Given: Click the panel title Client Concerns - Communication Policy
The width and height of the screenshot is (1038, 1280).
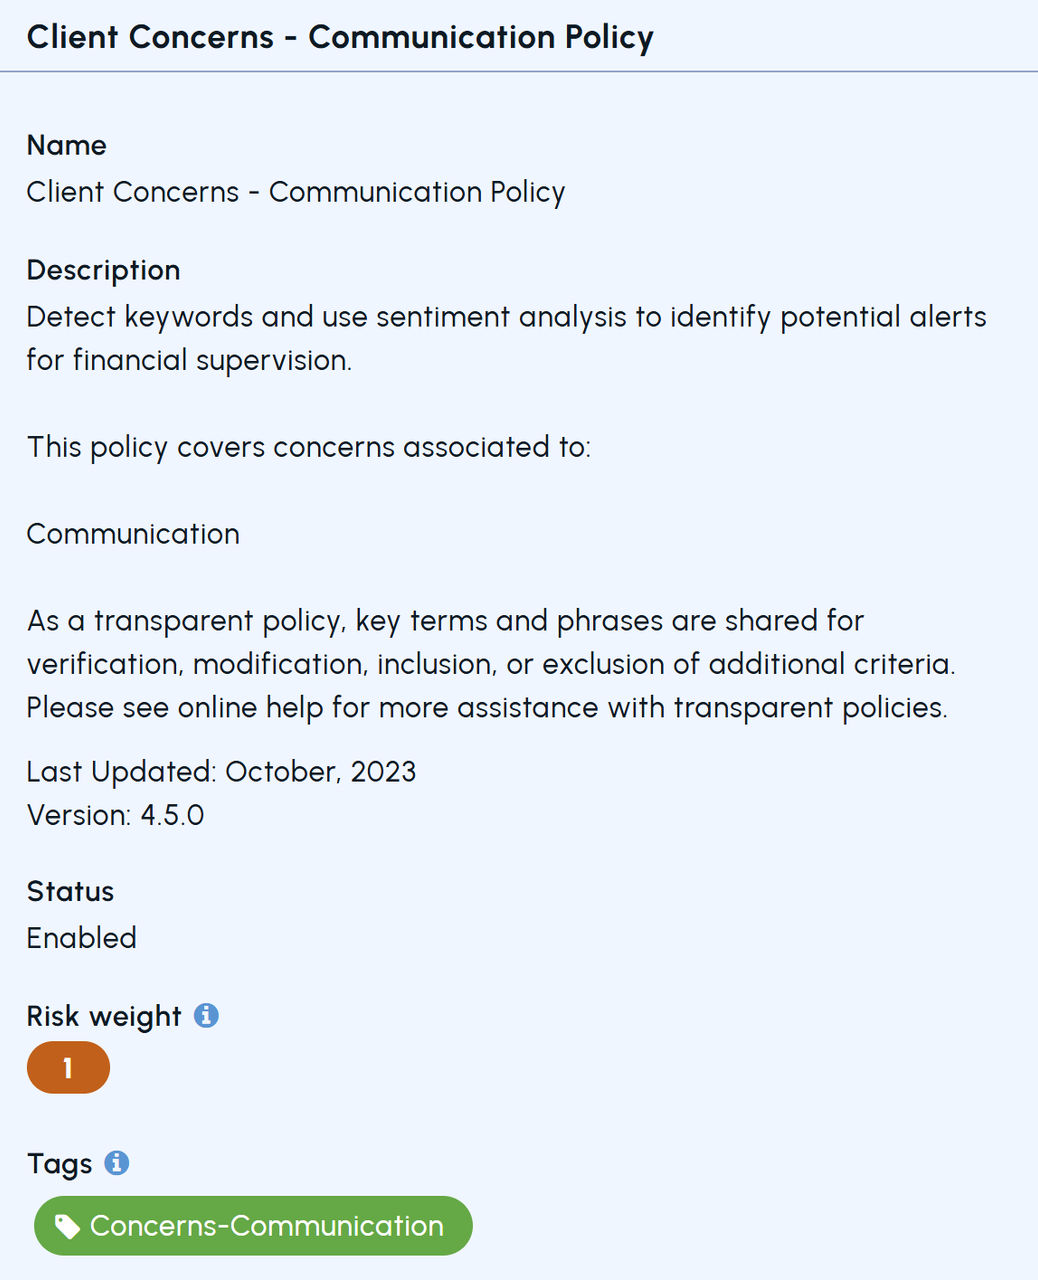Looking at the screenshot, I should [340, 37].
